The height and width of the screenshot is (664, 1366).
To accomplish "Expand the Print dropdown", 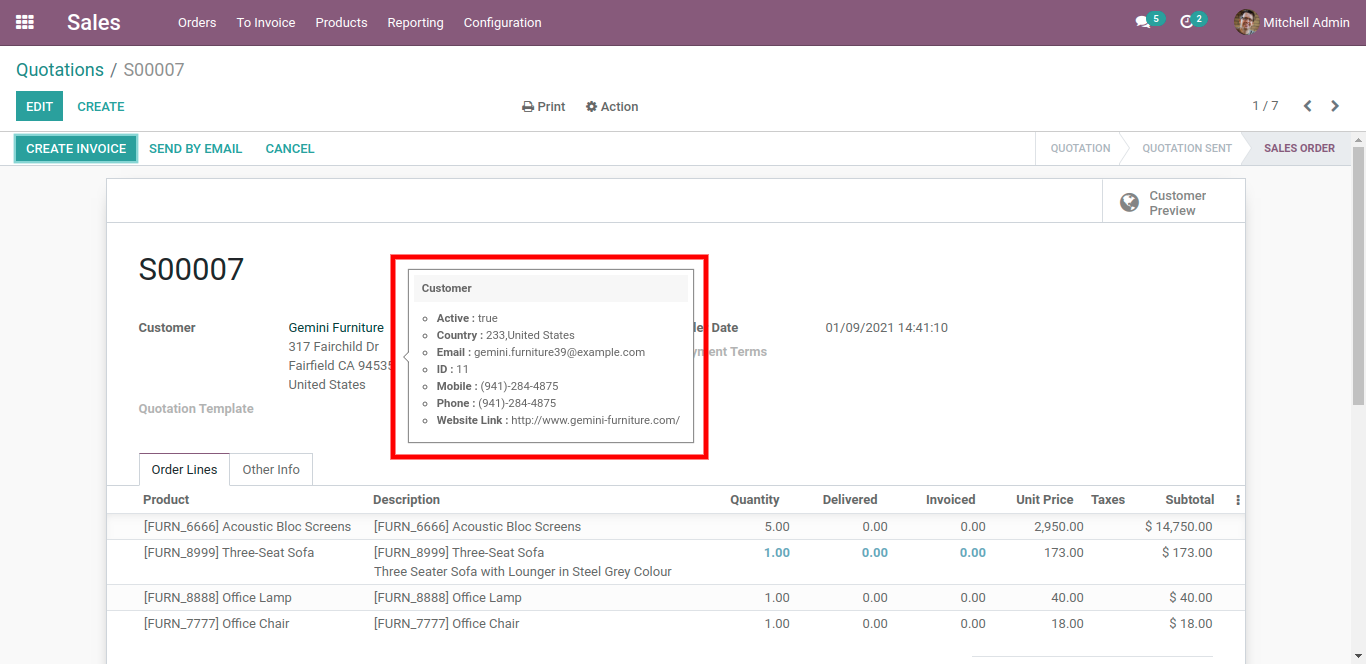I will tap(544, 107).
